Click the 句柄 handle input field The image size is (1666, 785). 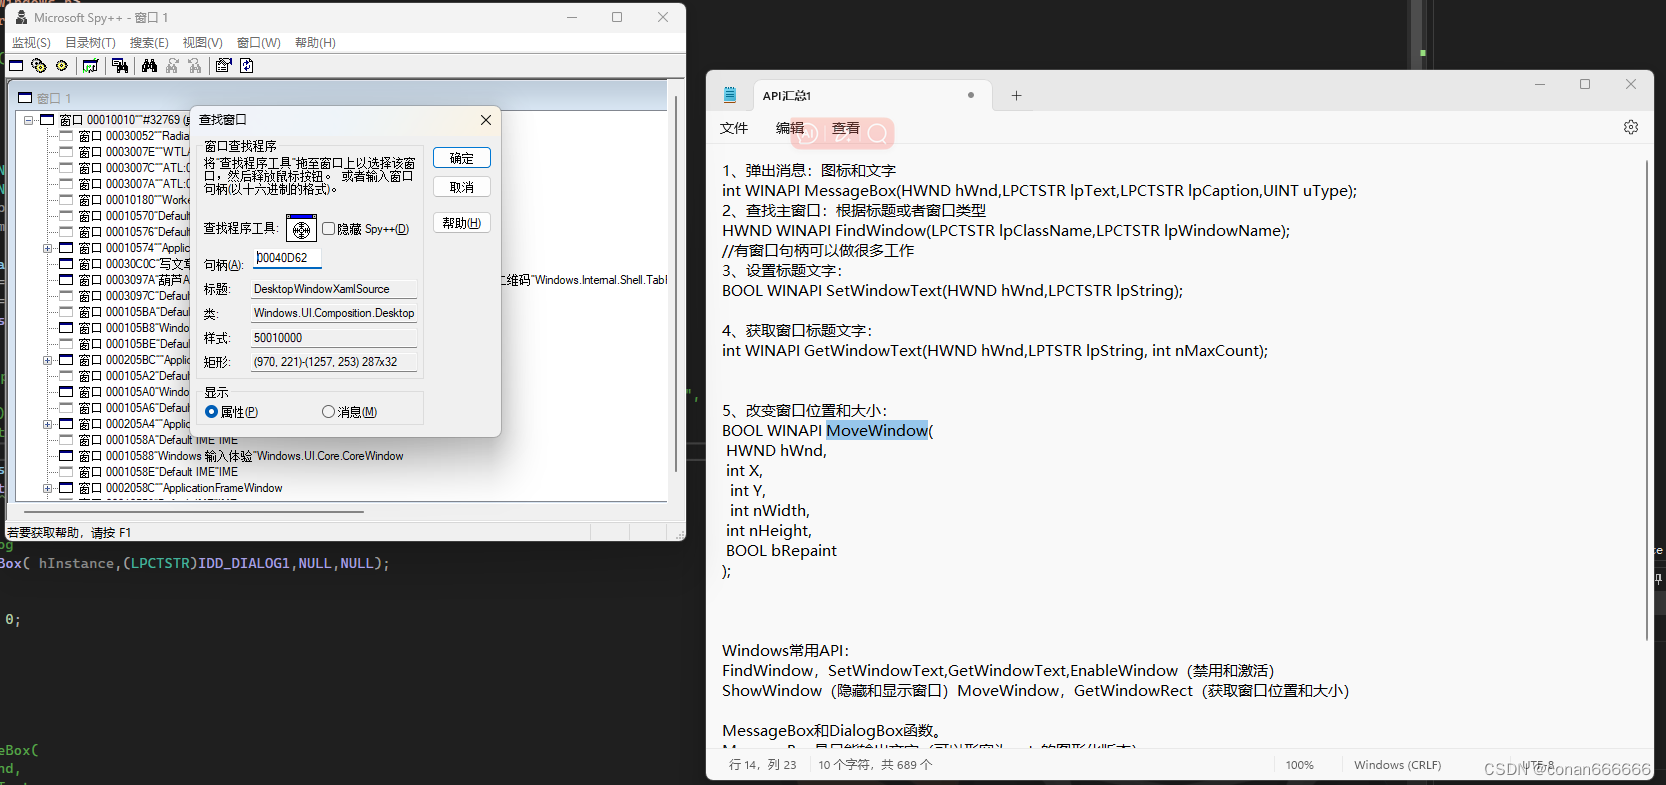click(287, 258)
